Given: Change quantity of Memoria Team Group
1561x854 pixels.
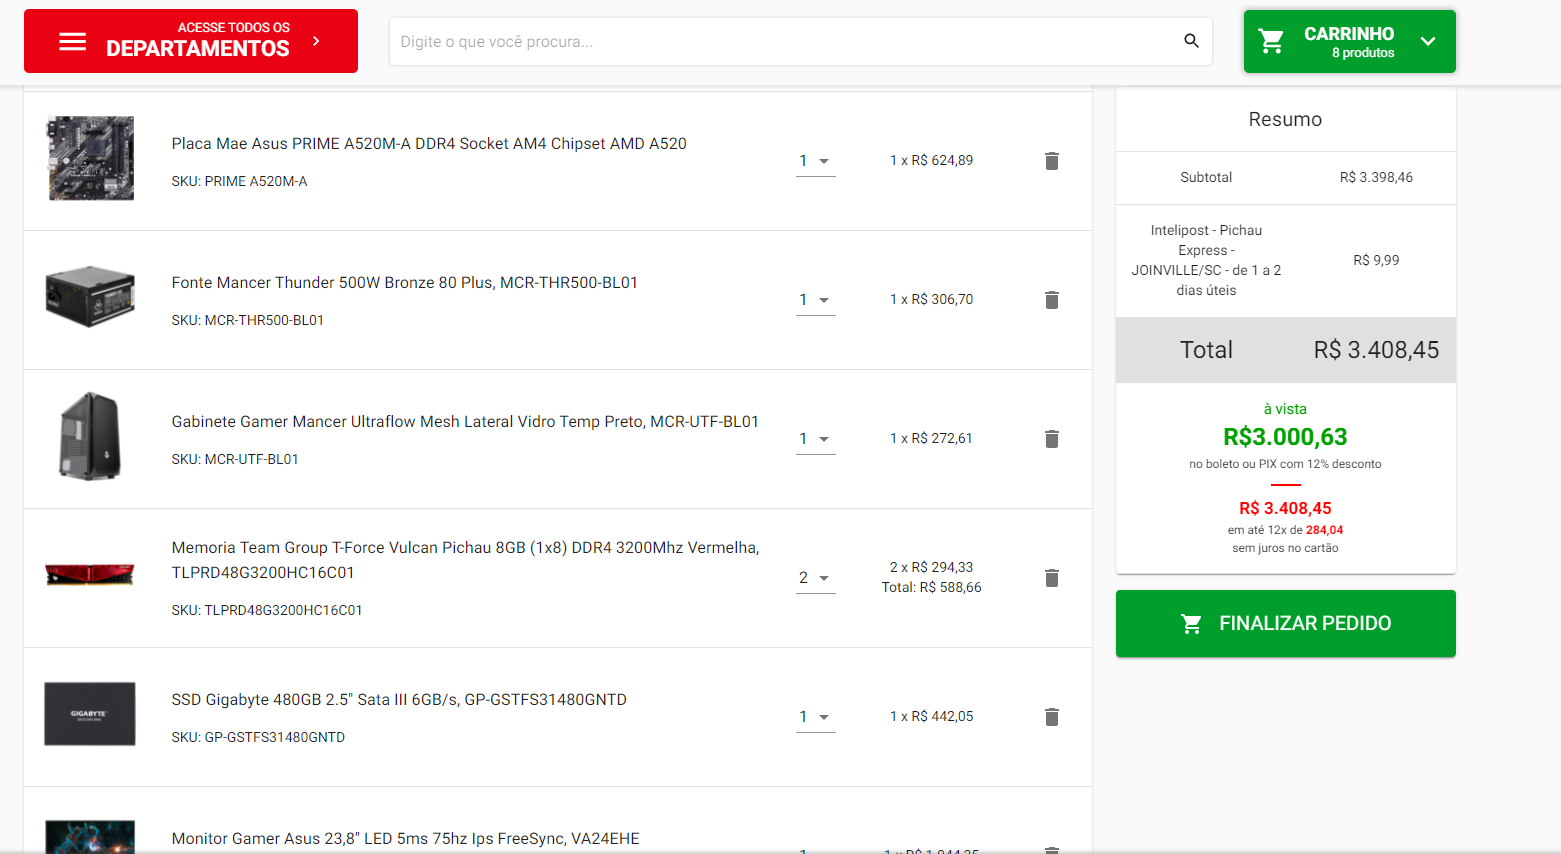Looking at the screenshot, I should coord(815,578).
